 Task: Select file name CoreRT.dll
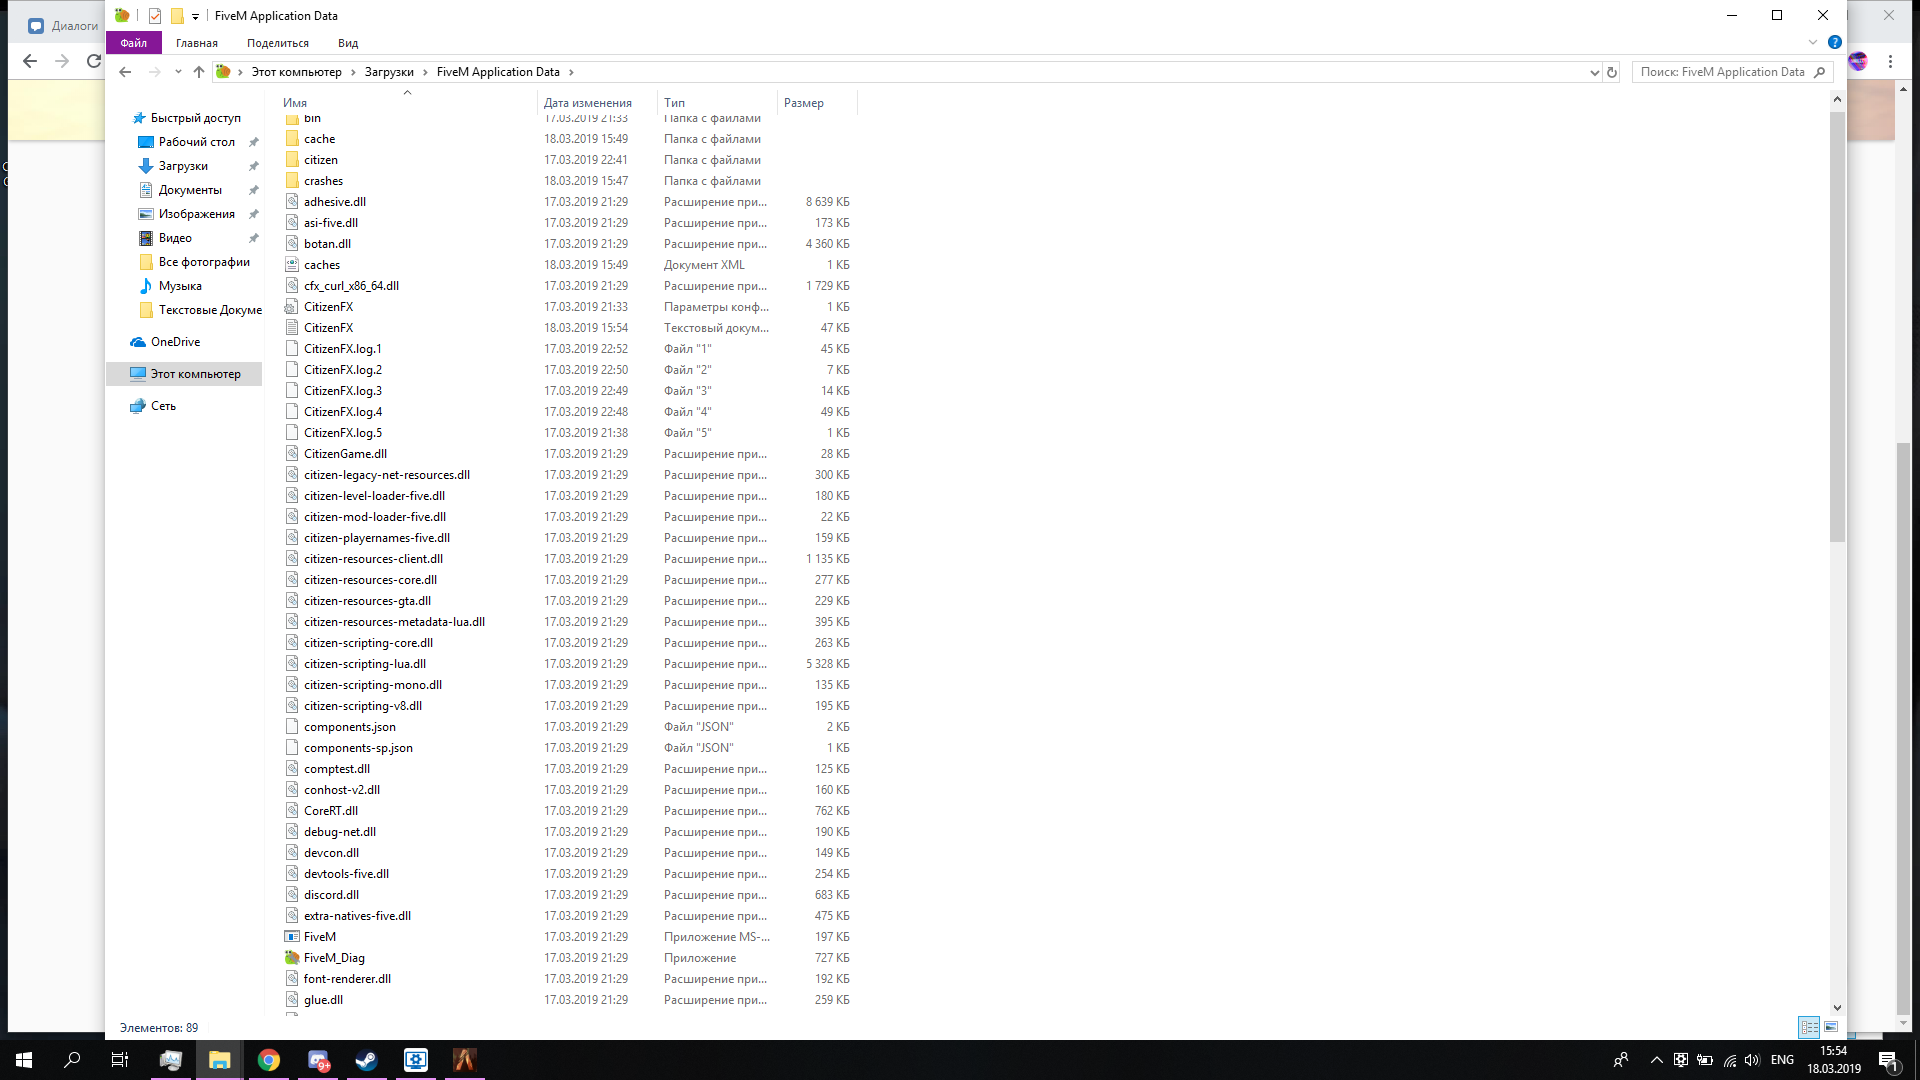point(331,811)
